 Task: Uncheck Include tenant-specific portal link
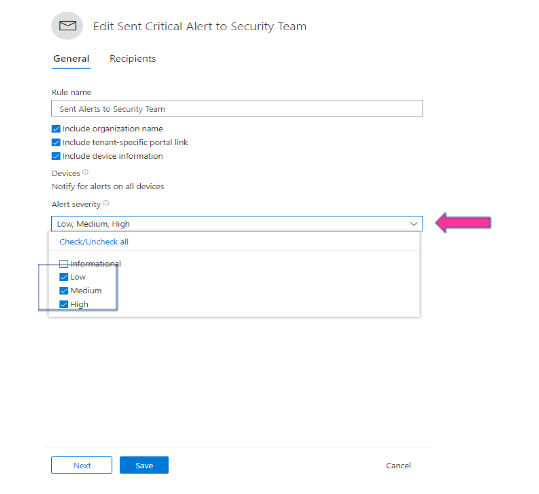(x=56, y=142)
